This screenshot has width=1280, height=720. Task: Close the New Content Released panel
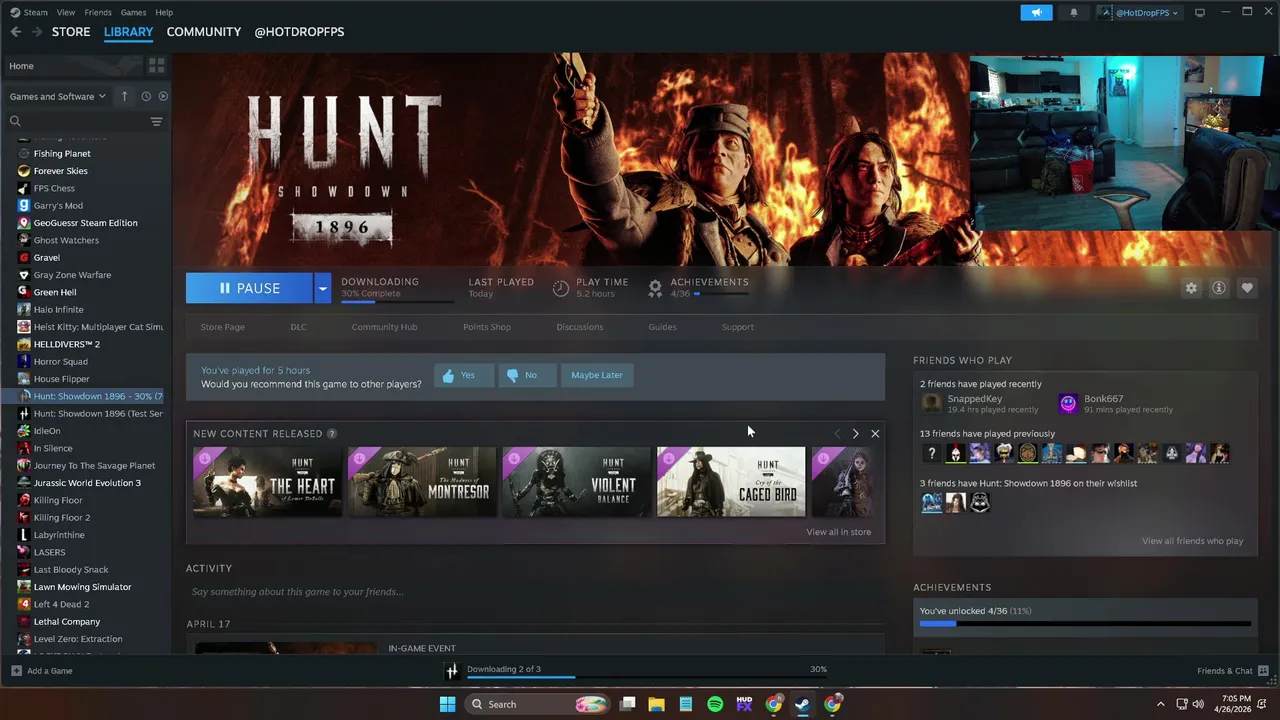875,434
